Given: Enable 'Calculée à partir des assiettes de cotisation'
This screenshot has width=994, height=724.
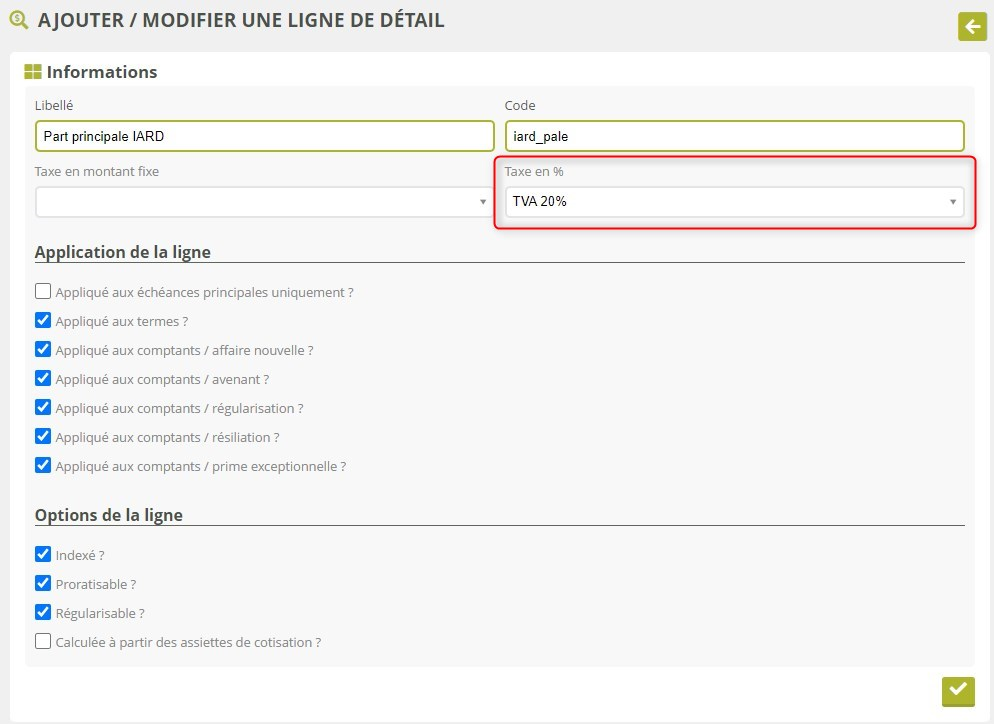Looking at the screenshot, I should pos(43,642).
